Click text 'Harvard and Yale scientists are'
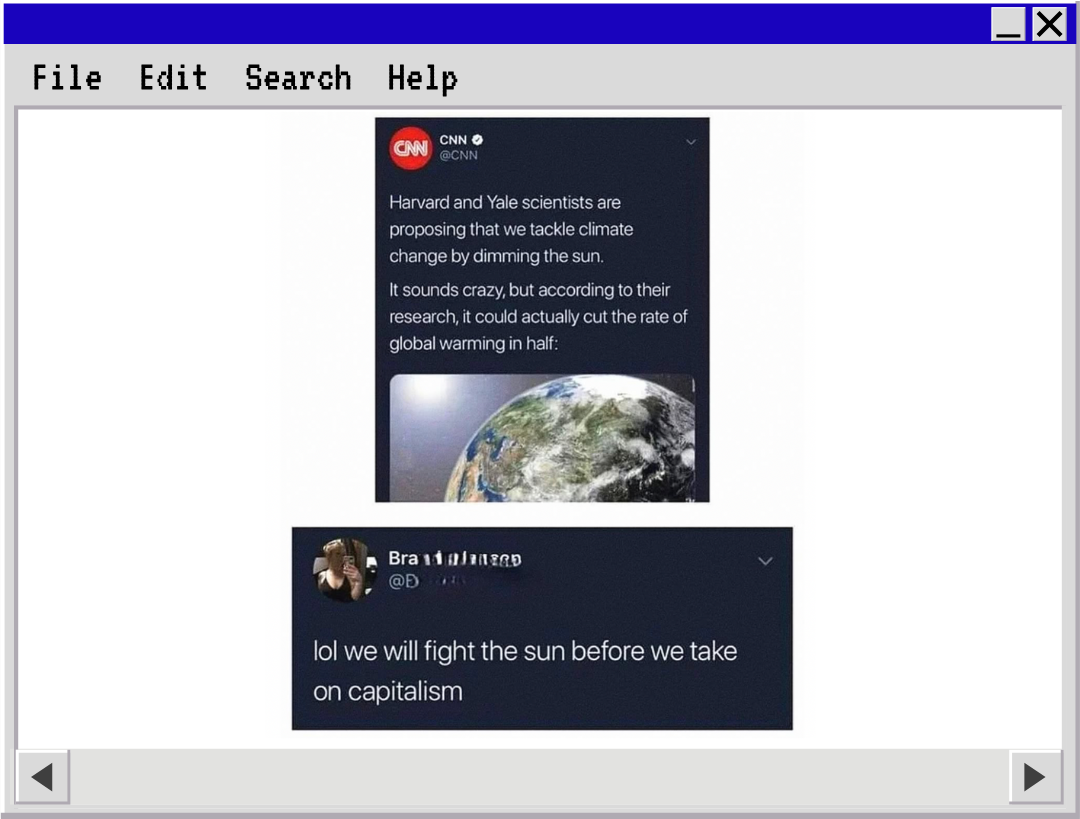 505,203
